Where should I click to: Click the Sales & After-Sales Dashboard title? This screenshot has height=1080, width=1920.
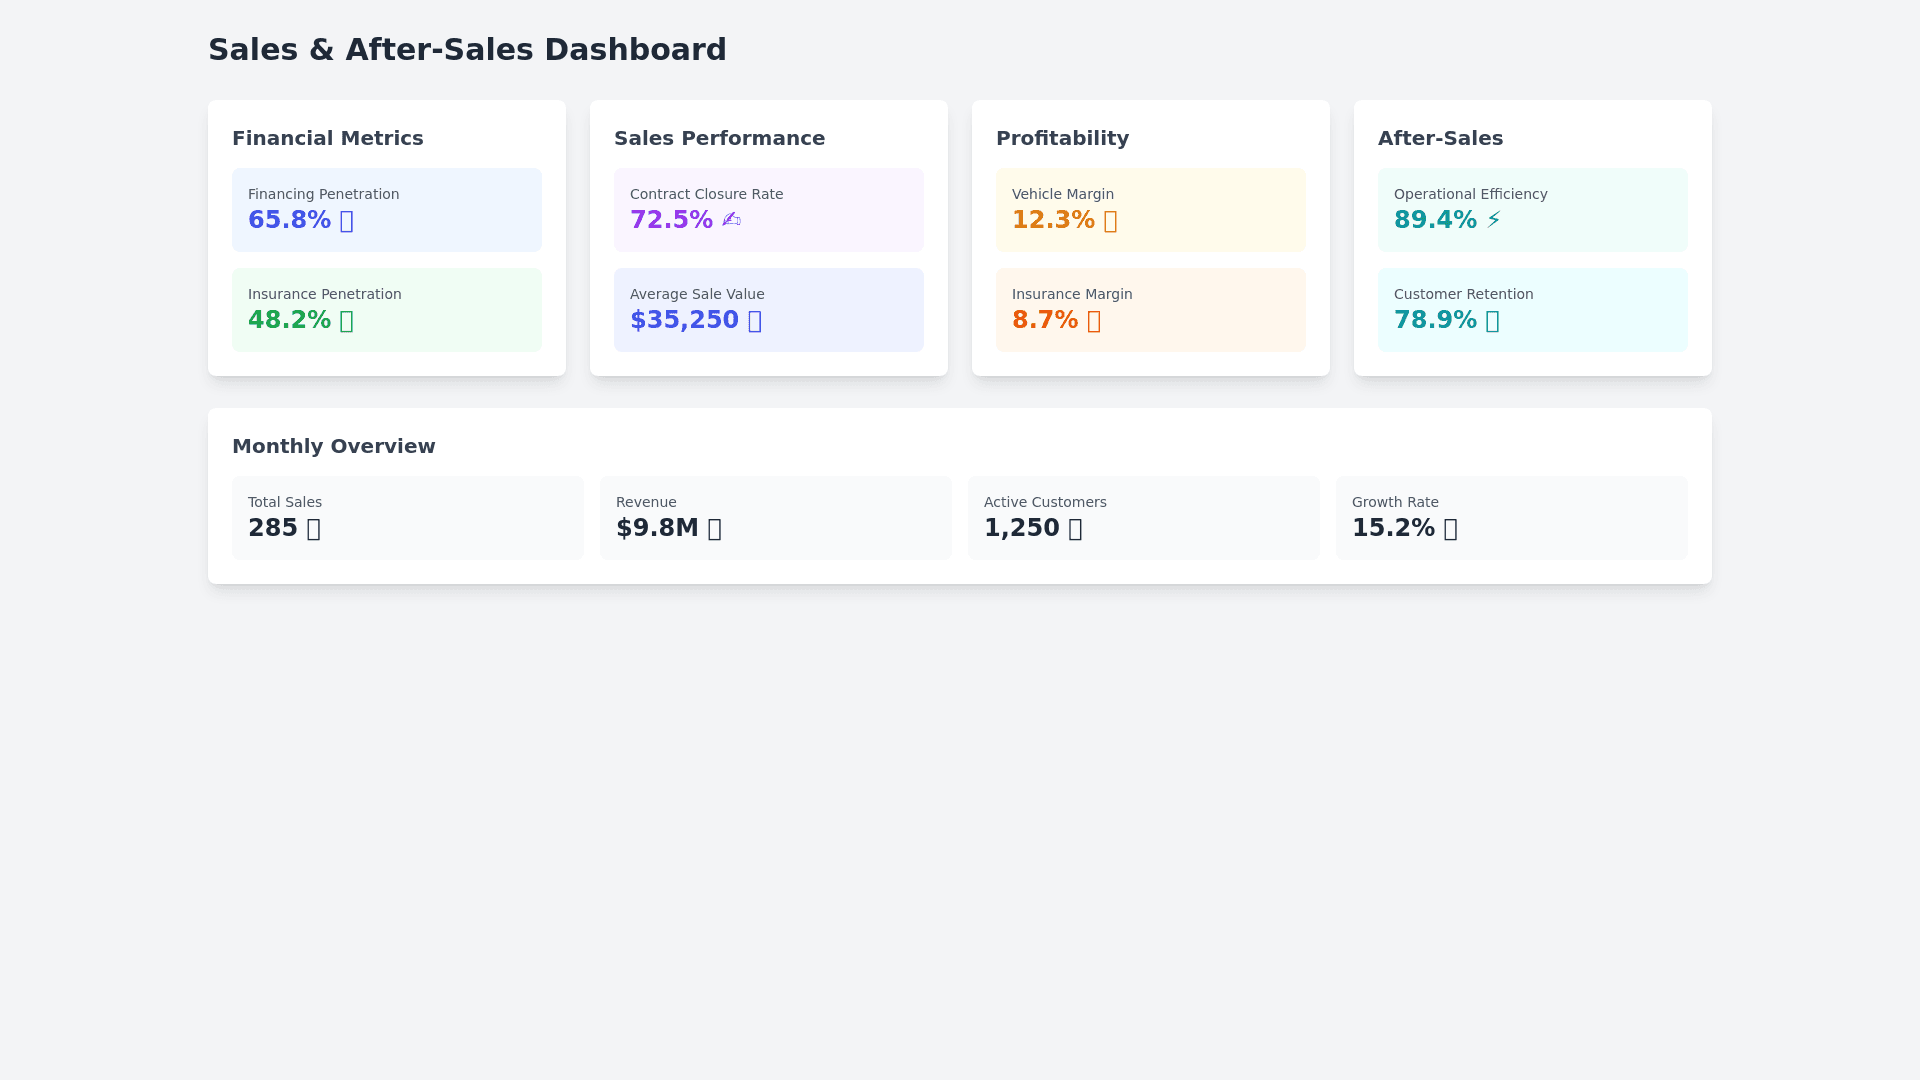pos(467,49)
